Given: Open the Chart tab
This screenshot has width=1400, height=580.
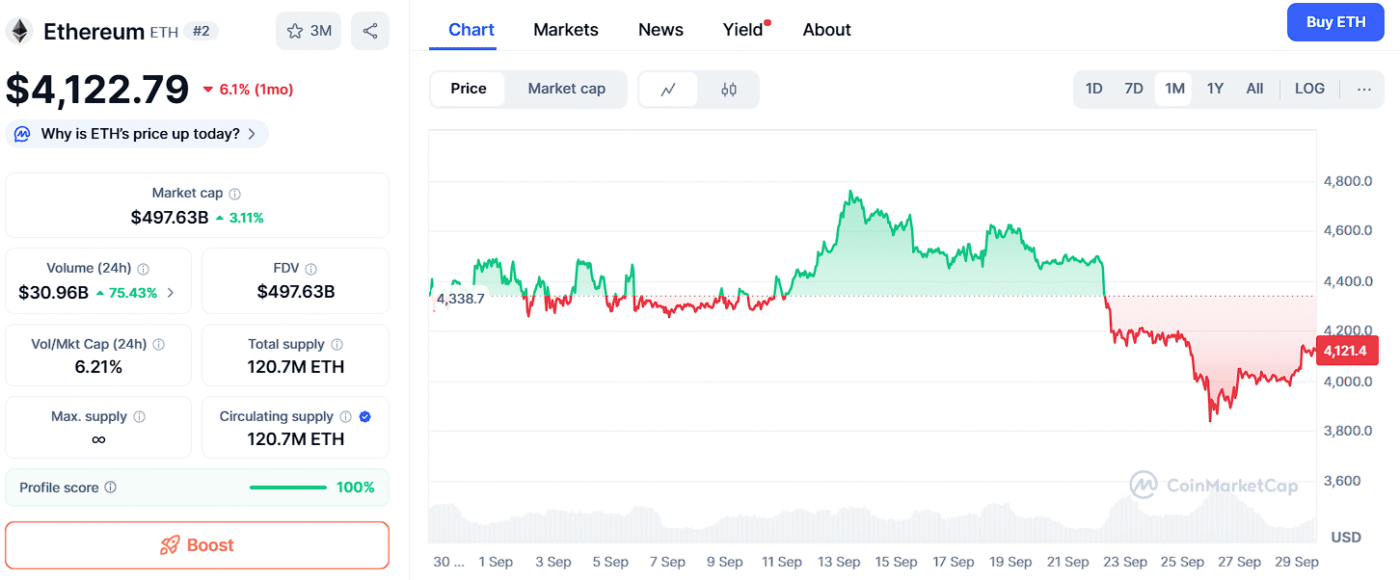Looking at the screenshot, I should [471, 30].
